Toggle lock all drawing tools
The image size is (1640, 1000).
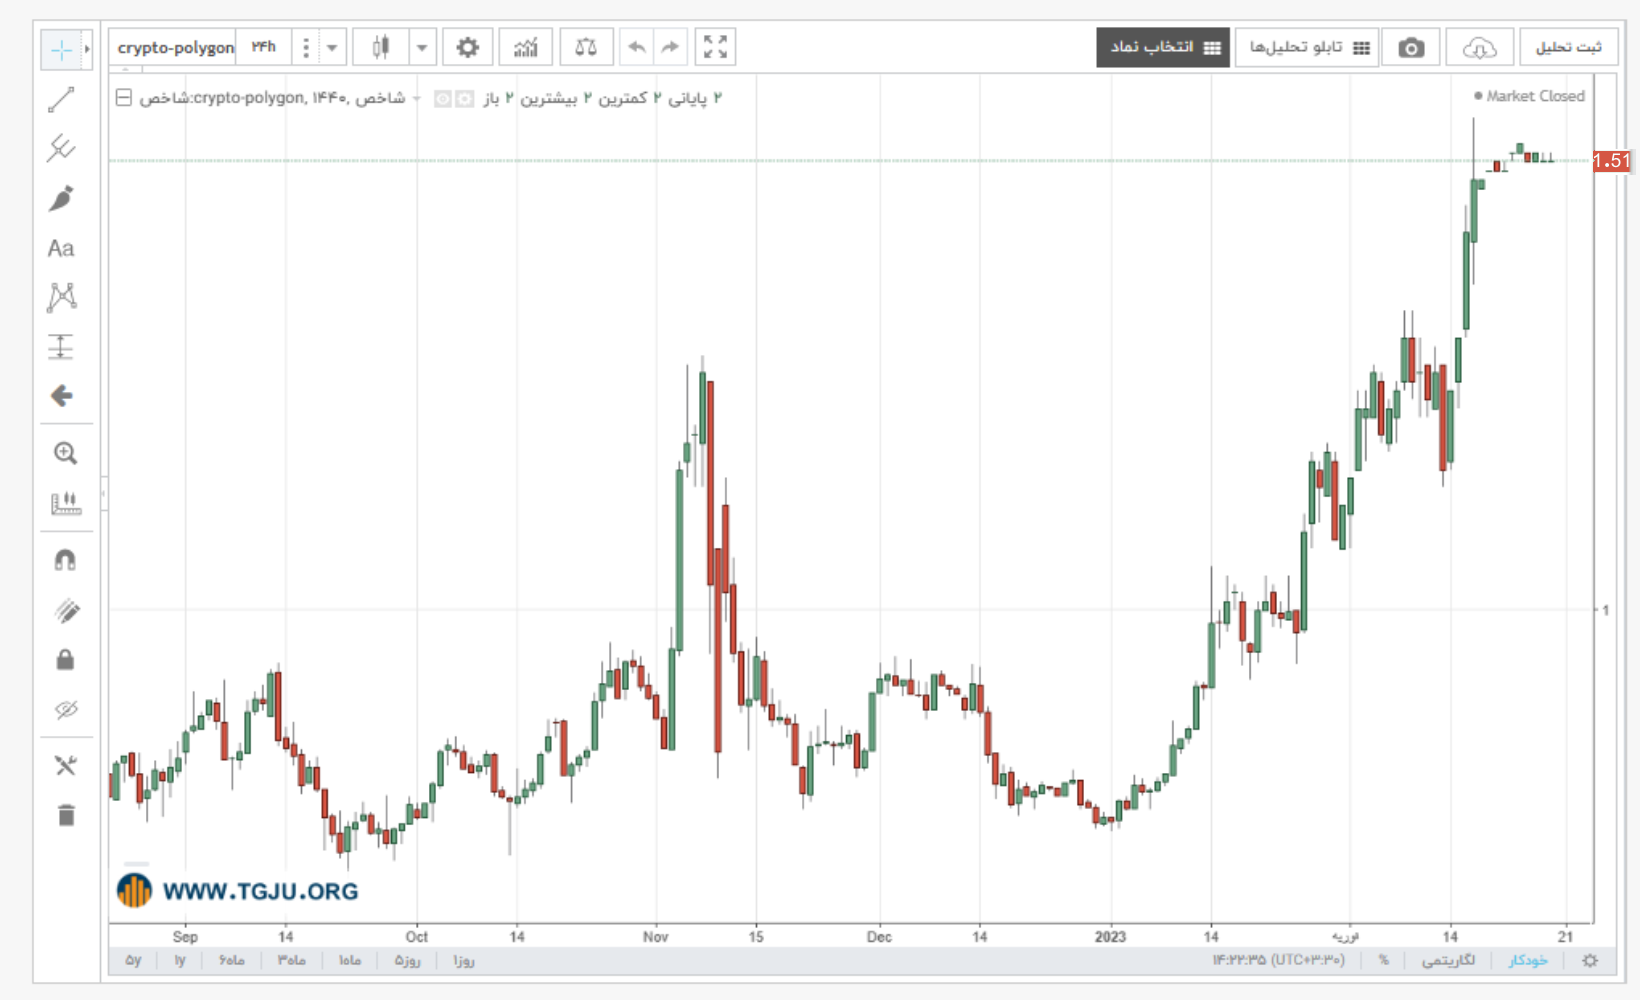65,660
